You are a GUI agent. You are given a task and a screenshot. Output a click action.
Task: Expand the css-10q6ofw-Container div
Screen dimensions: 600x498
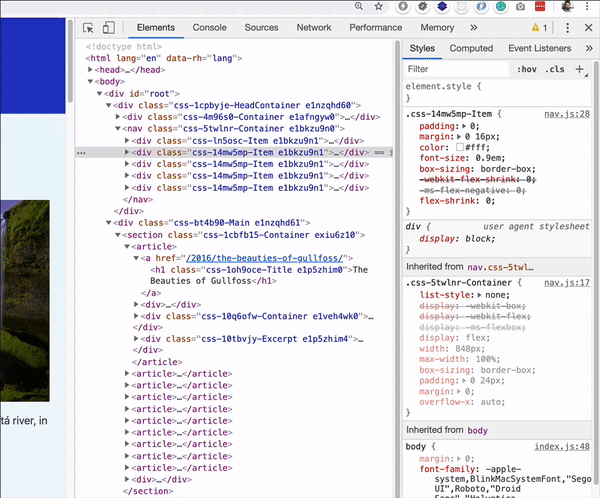[137, 315]
